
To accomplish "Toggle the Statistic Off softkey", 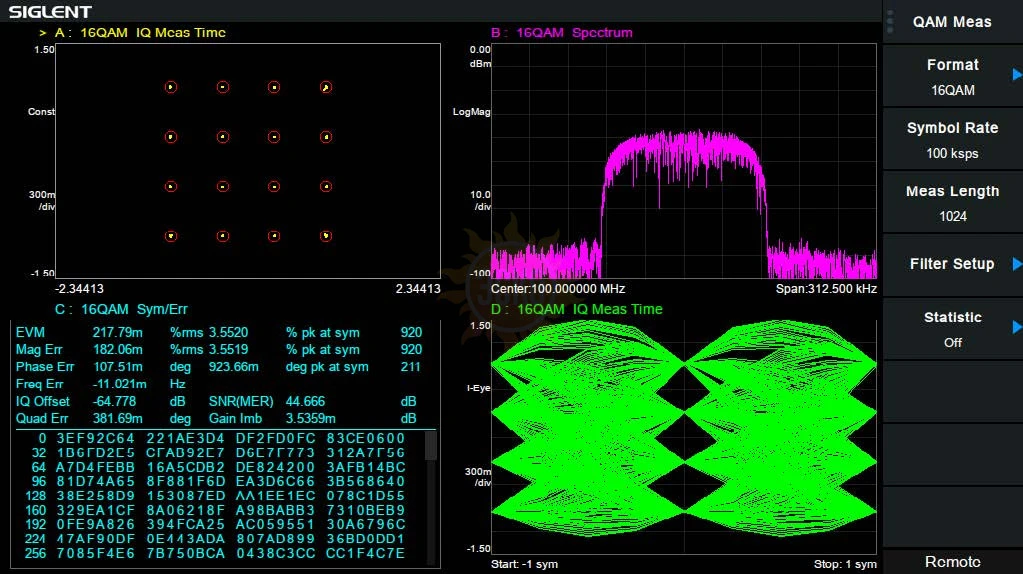I will tap(952, 329).
